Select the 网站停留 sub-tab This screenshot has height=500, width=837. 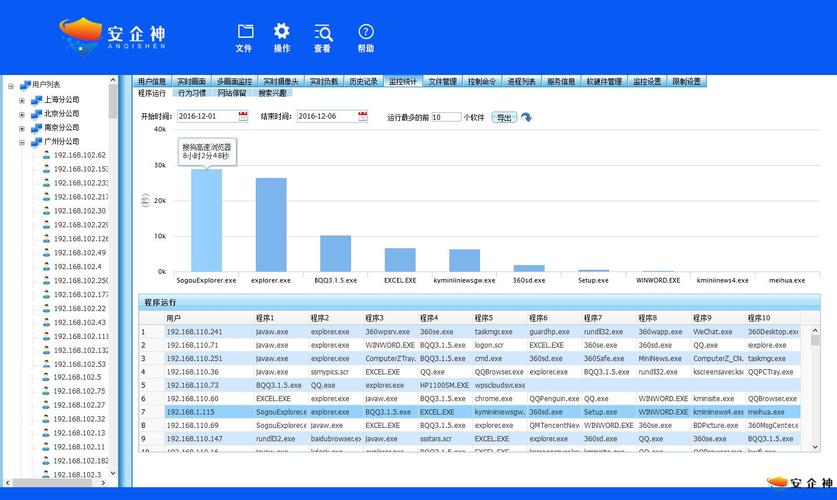point(232,93)
